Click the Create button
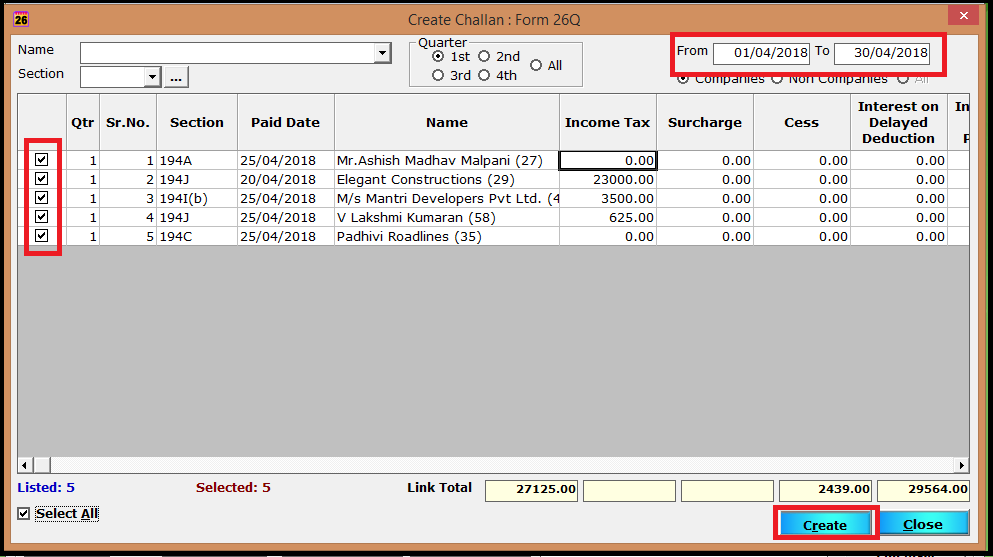This screenshot has height=557, width=993. point(825,524)
